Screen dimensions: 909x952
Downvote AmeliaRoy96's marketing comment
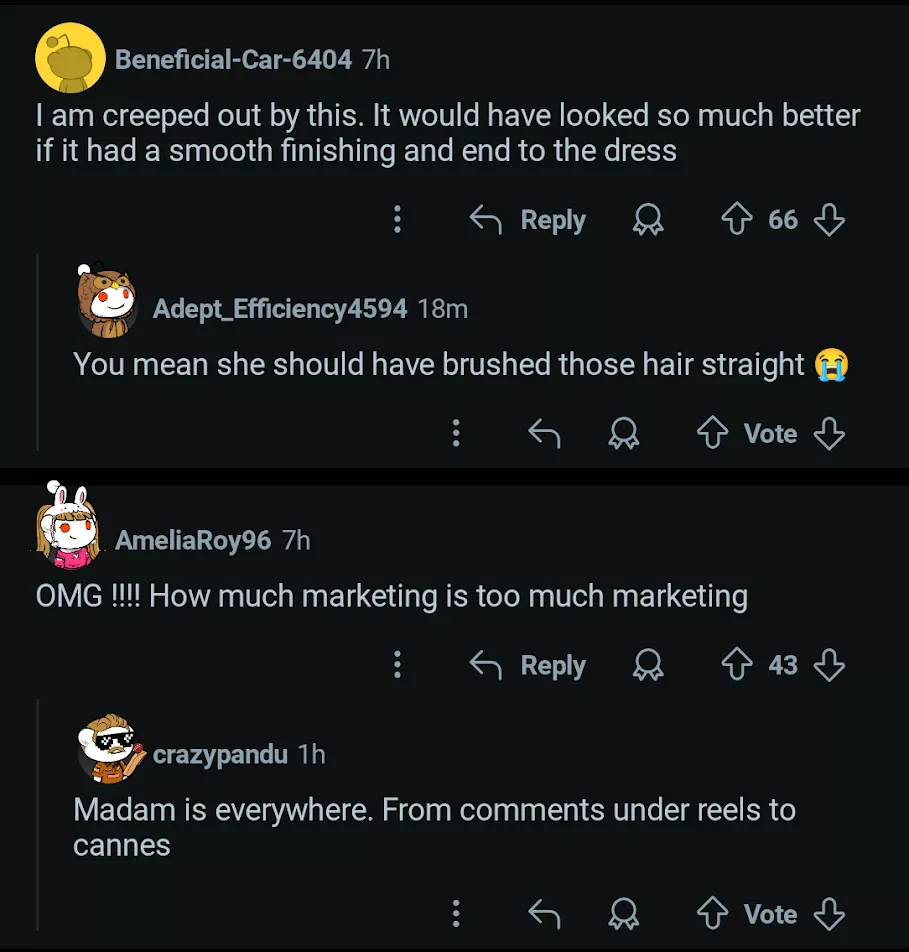(x=829, y=666)
